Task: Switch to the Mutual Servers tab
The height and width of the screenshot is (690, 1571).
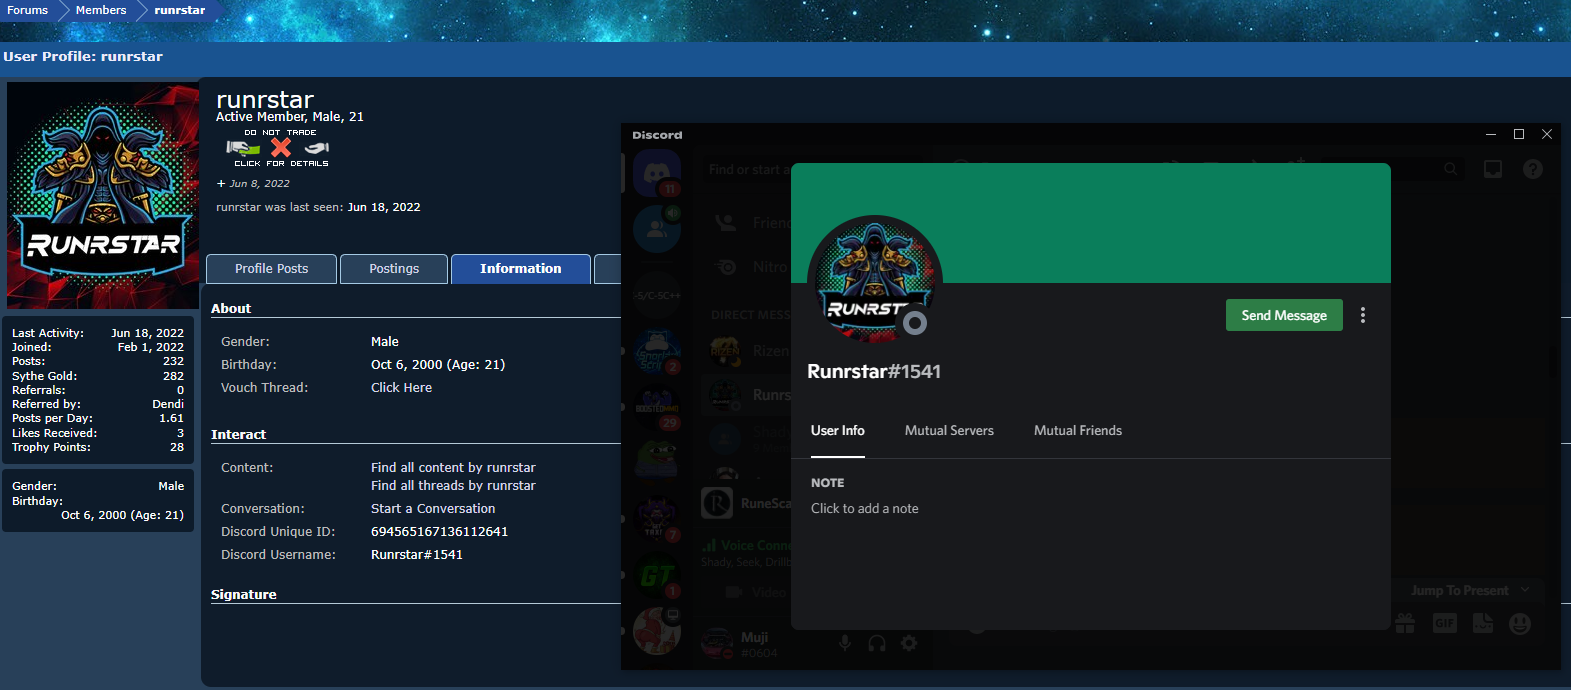Action: 949,431
